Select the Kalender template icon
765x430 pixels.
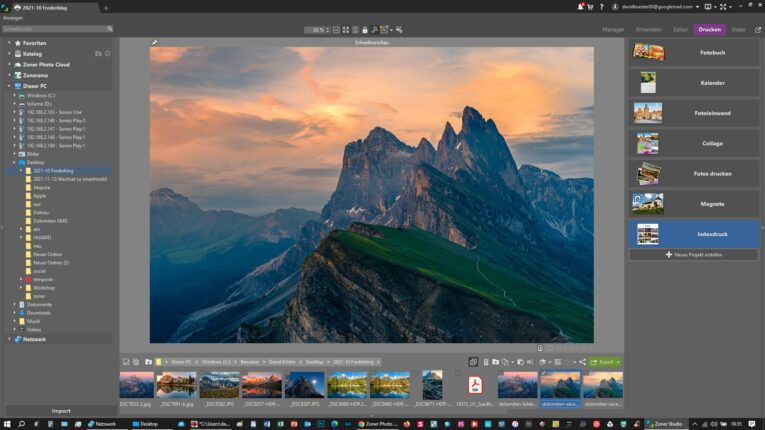click(x=647, y=82)
